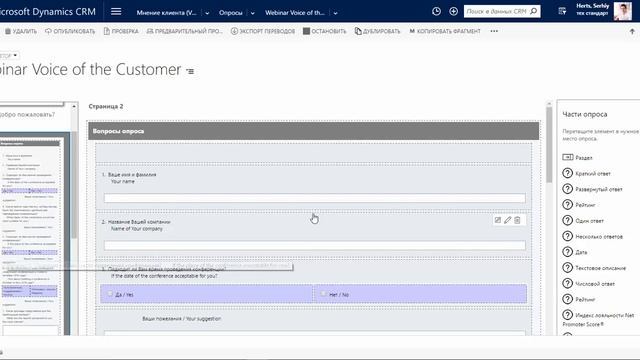Check the Да / Yes checkbox

tap(110, 293)
